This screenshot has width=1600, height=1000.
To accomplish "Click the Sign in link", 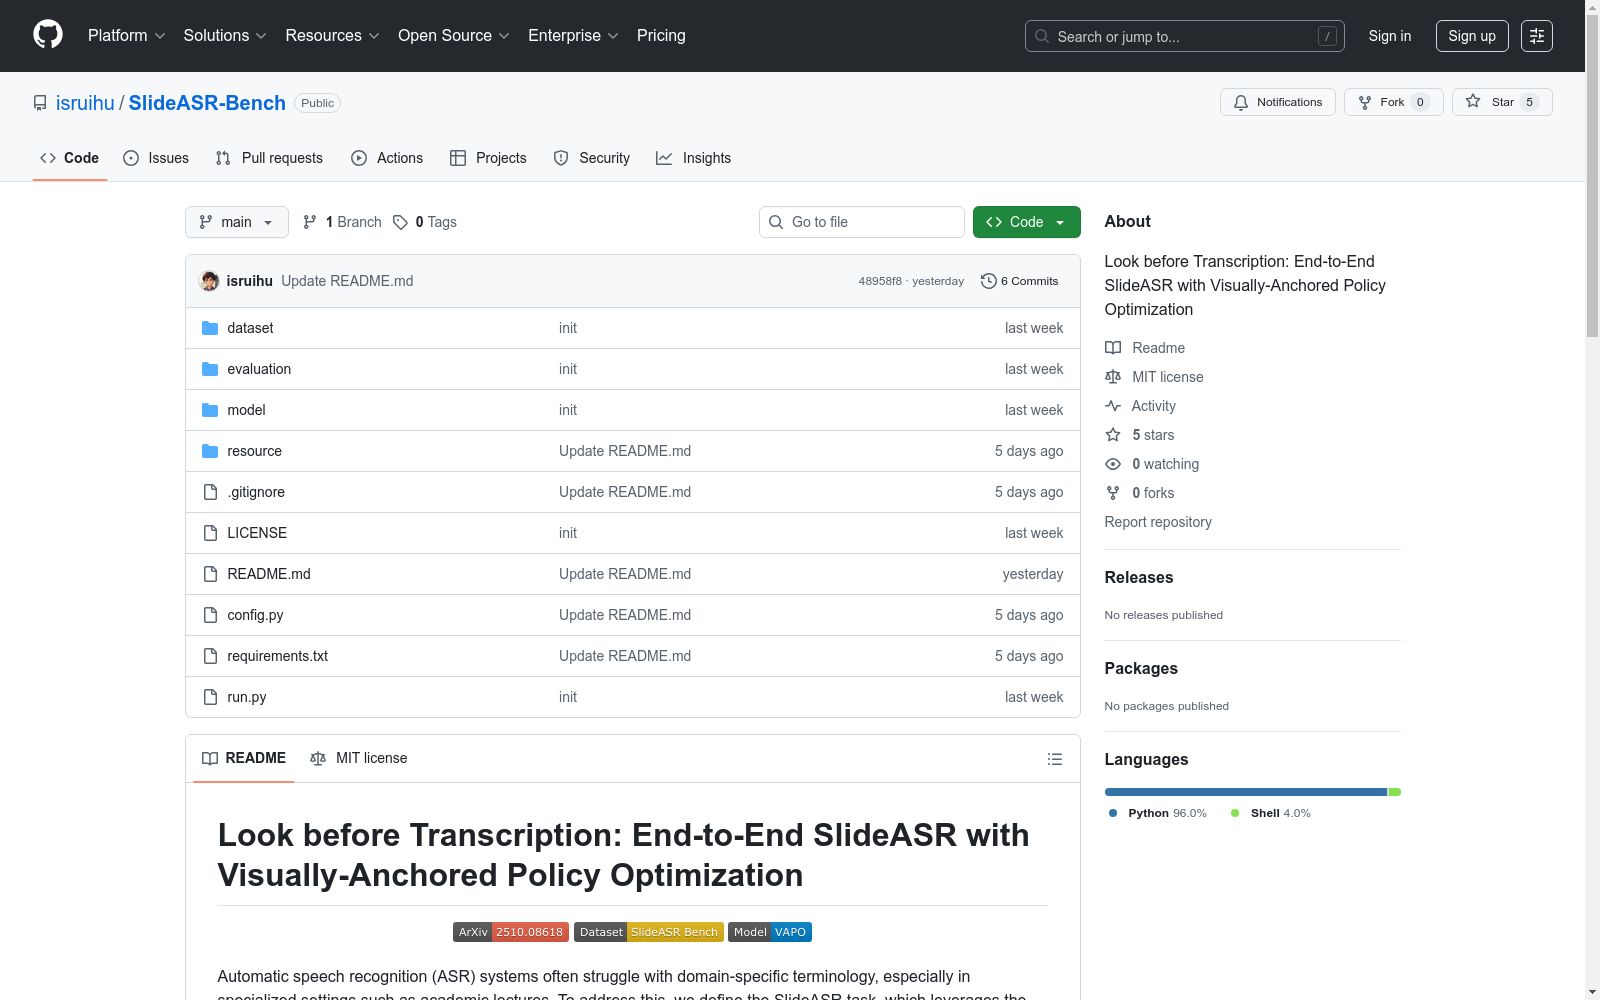I will [x=1390, y=36].
